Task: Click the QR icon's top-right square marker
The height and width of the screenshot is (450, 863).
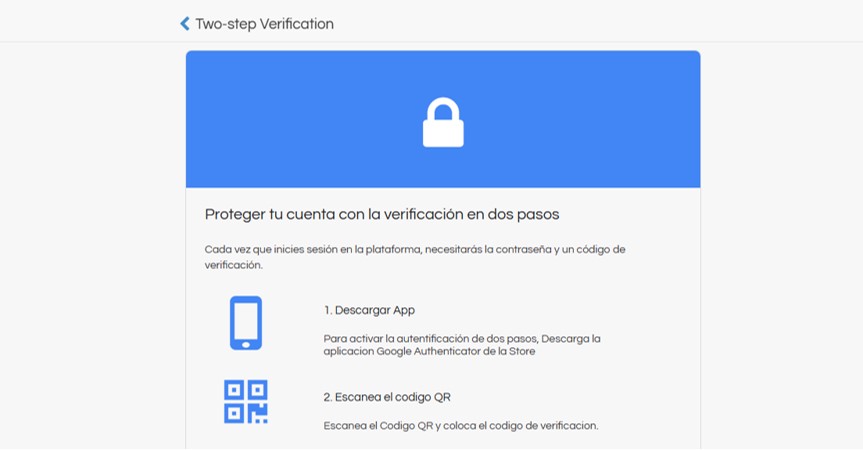Action: point(258,390)
